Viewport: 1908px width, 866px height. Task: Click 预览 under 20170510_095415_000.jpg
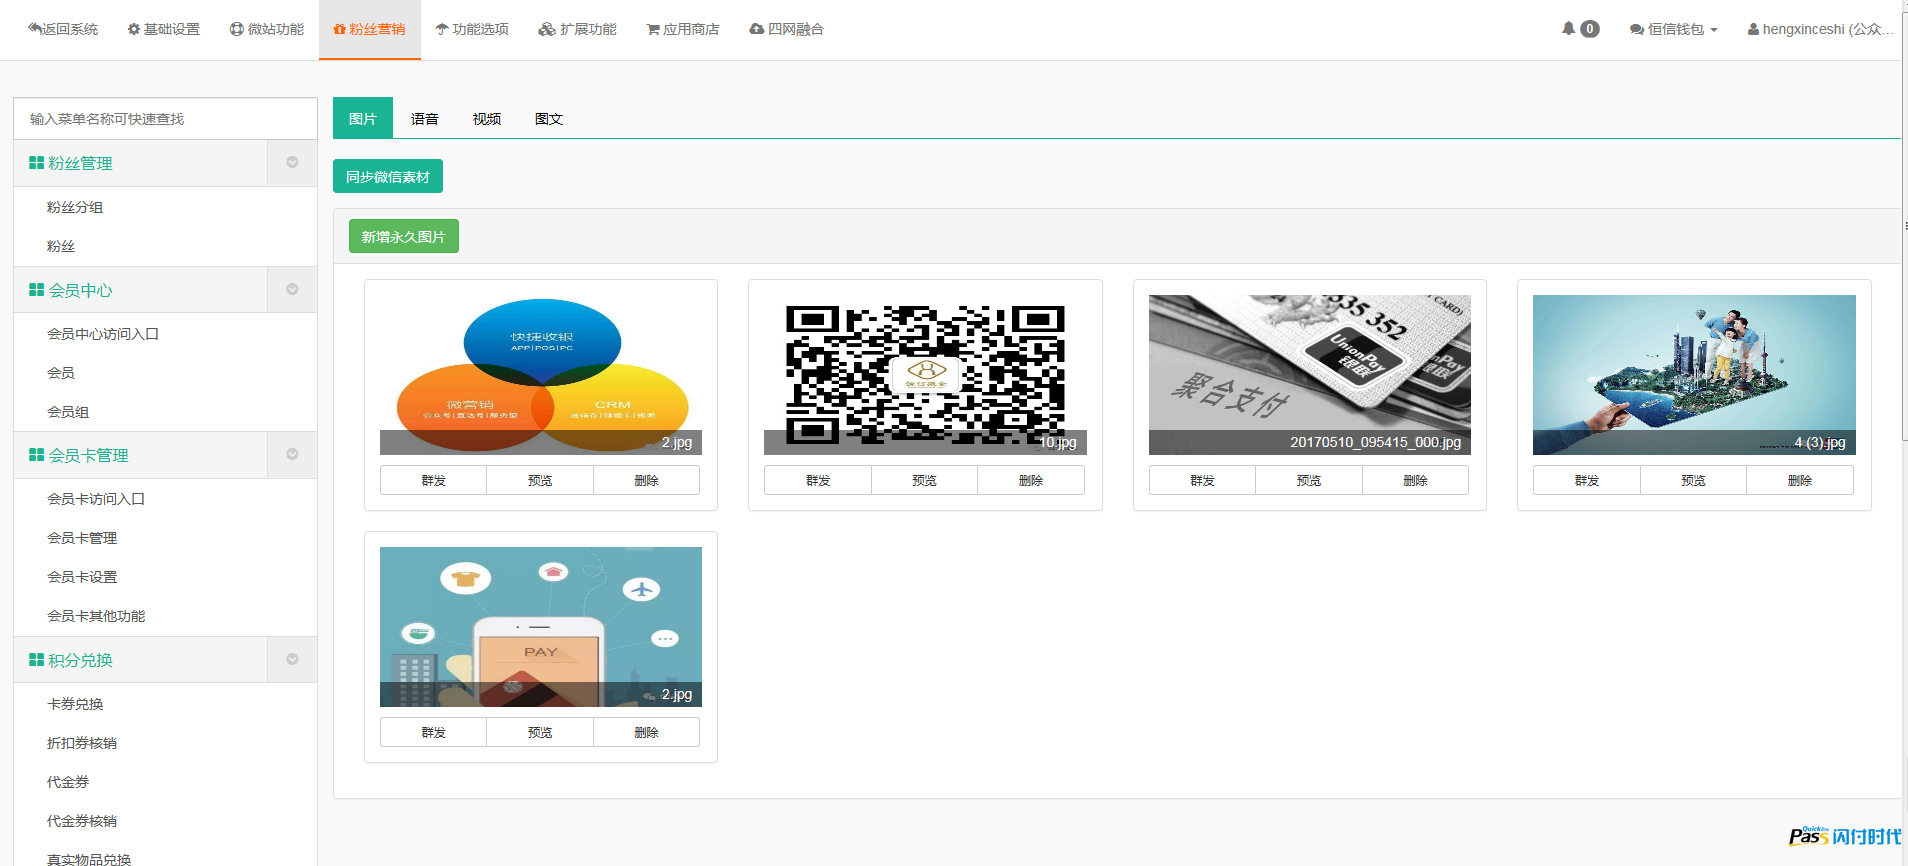tap(1309, 480)
